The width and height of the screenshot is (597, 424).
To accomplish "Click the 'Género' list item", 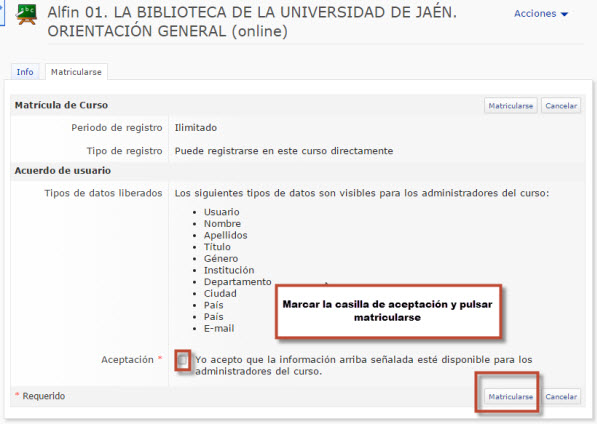I will (x=221, y=259).
